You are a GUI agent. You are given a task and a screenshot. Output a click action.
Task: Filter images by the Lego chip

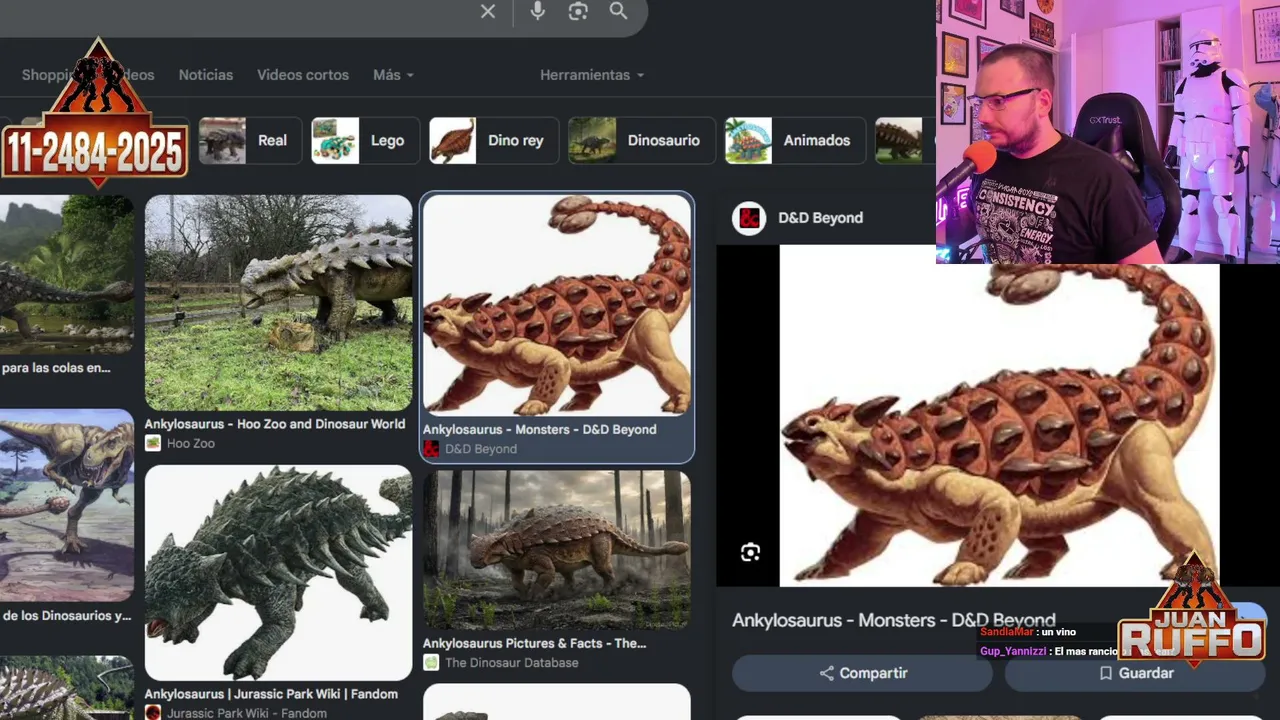pos(365,141)
